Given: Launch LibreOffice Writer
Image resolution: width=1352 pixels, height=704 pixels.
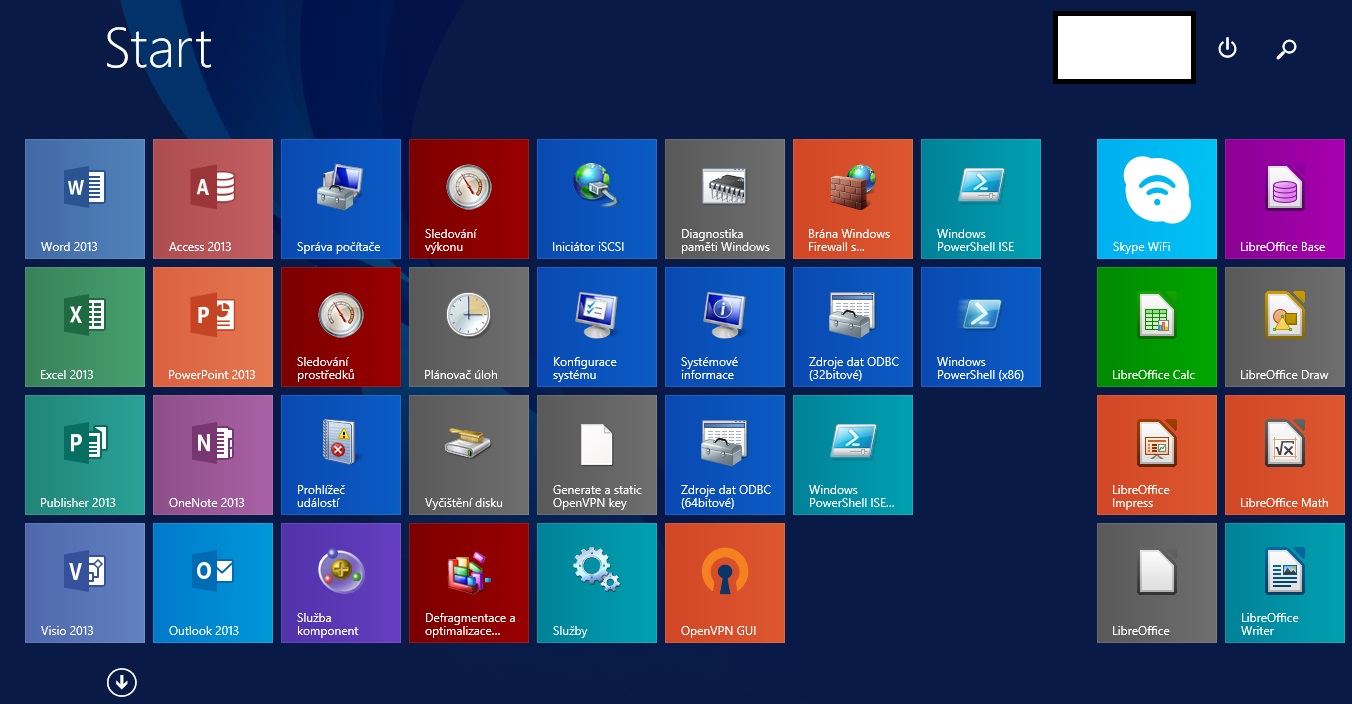Looking at the screenshot, I should tap(1285, 583).
